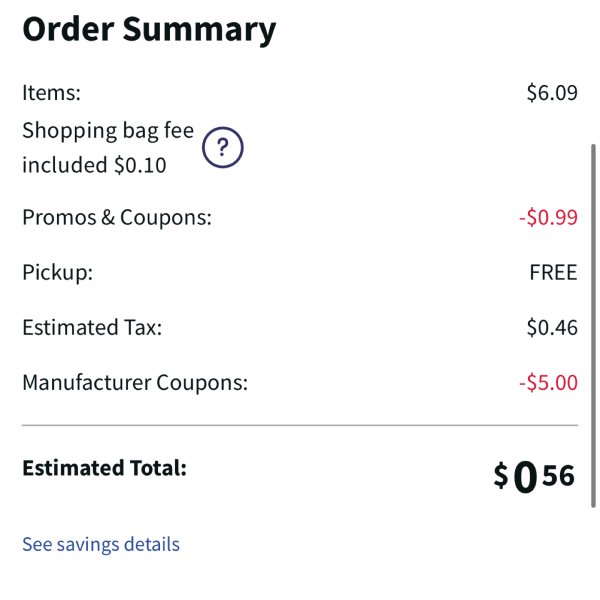Select the $0.56 estimated total amount
This screenshot has width=600, height=600.
(x=534, y=476)
